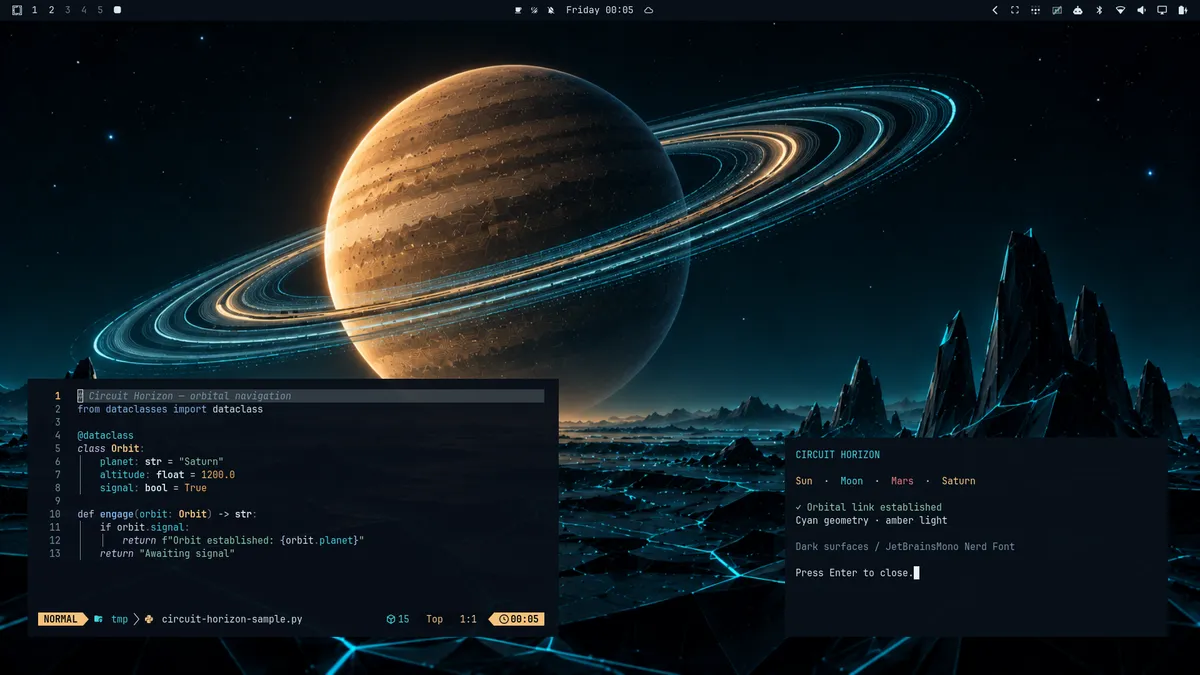This screenshot has height=675, width=1200.
Task: Open the weather cloud icon
Action: coord(648,10)
